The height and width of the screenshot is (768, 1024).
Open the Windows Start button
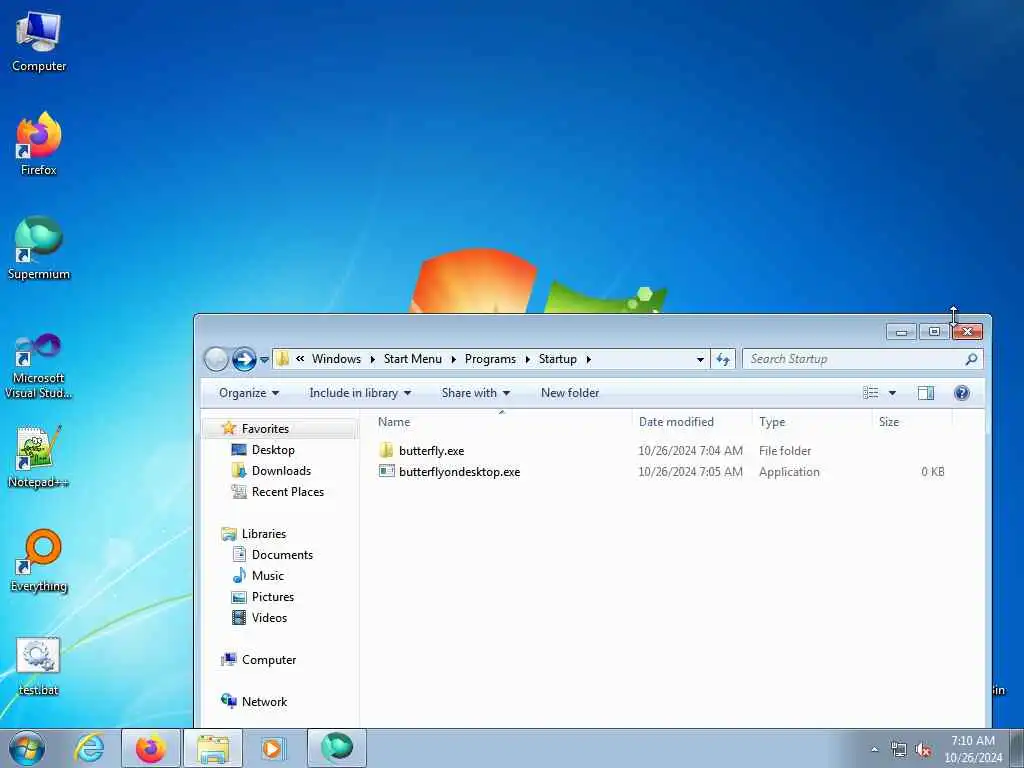[x=27, y=748]
